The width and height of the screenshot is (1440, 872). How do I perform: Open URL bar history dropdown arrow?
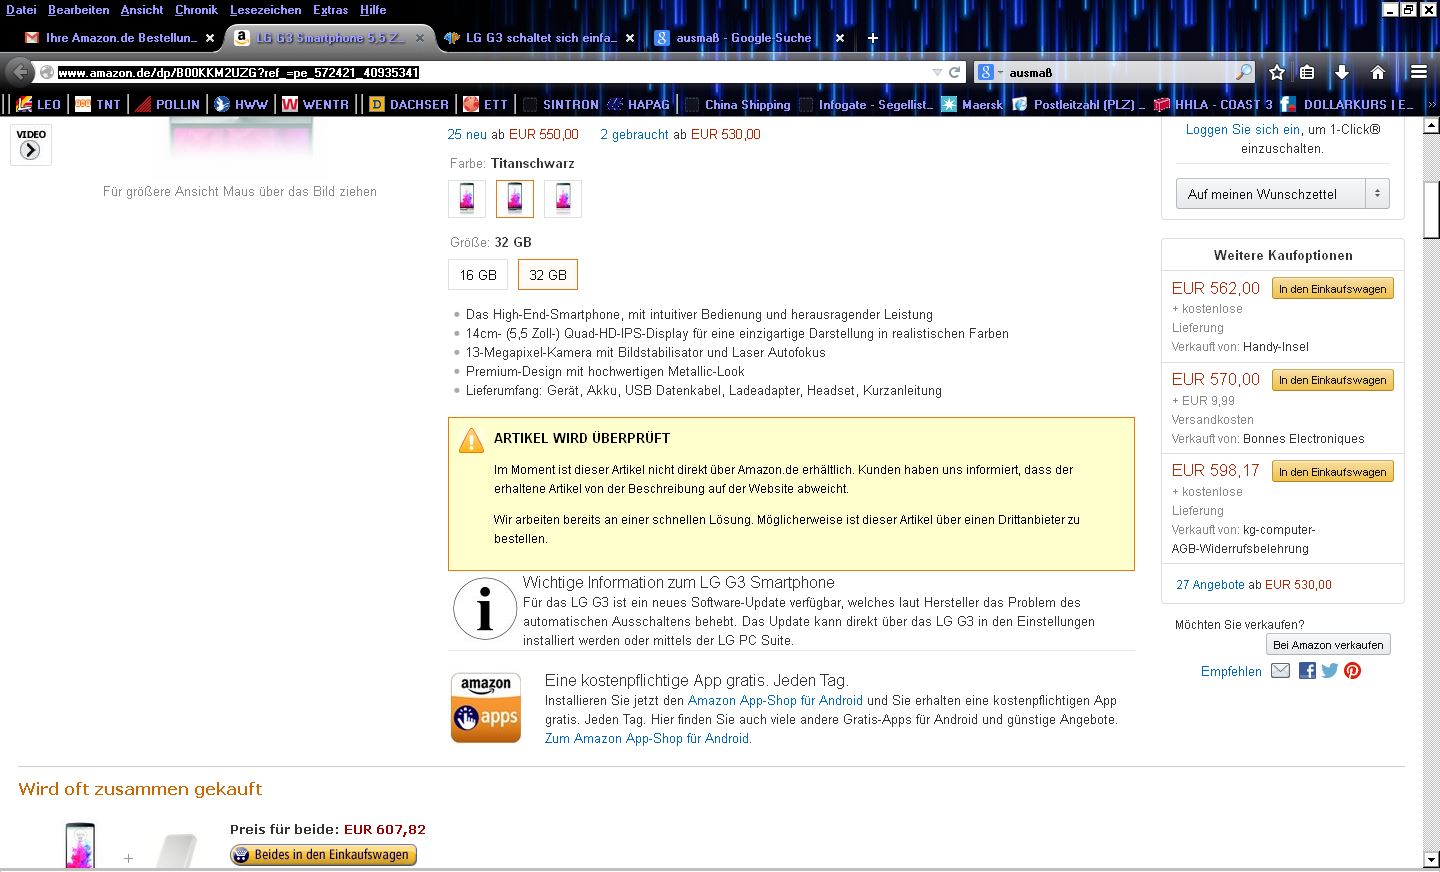(x=937, y=72)
